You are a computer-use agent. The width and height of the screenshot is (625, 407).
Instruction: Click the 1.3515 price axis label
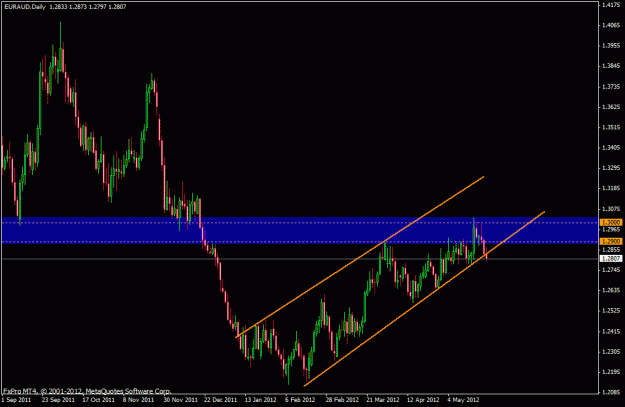[x=611, y=127]
